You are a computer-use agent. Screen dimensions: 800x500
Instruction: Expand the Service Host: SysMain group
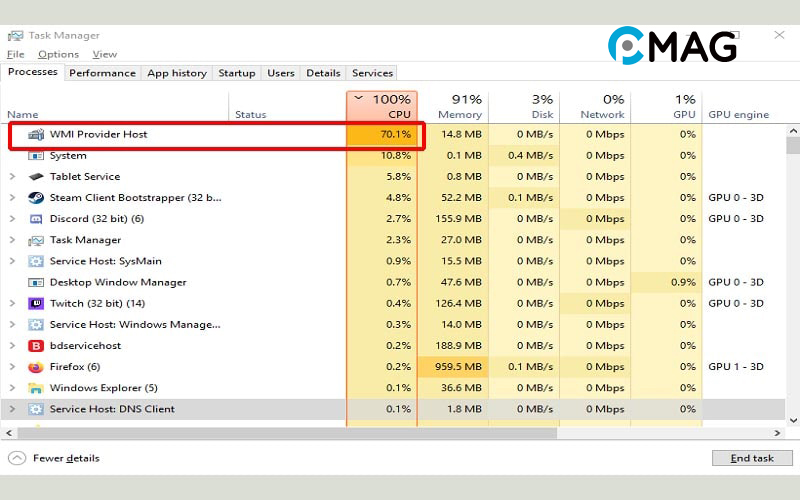pos(12,261)
